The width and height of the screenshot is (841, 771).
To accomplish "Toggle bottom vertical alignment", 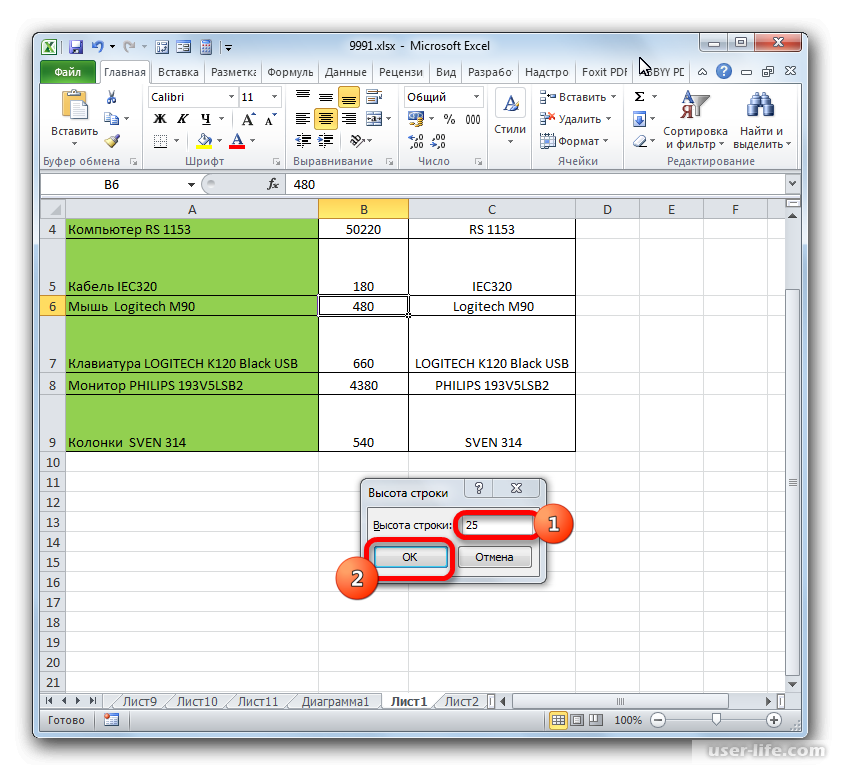I will pos(349,98).
